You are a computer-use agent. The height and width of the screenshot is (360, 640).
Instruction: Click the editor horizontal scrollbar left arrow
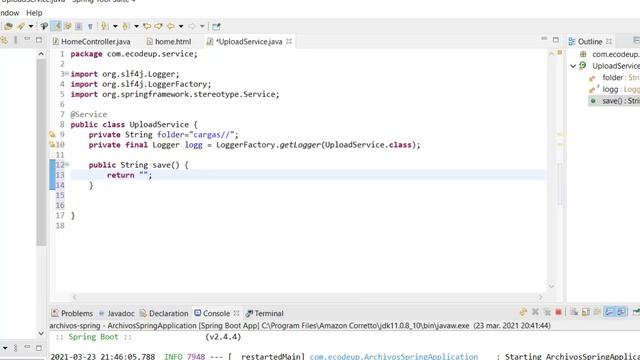74,297
